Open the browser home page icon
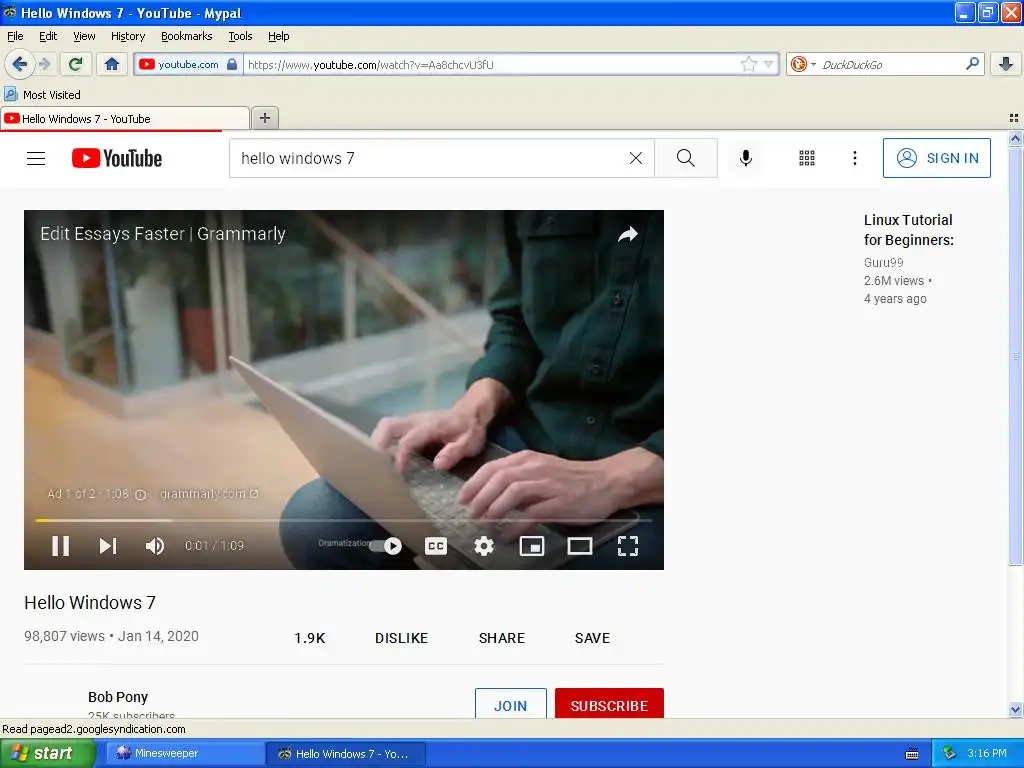Image resolution: width=1024 pixels, height=768 pixels. (x=112, y=64)
